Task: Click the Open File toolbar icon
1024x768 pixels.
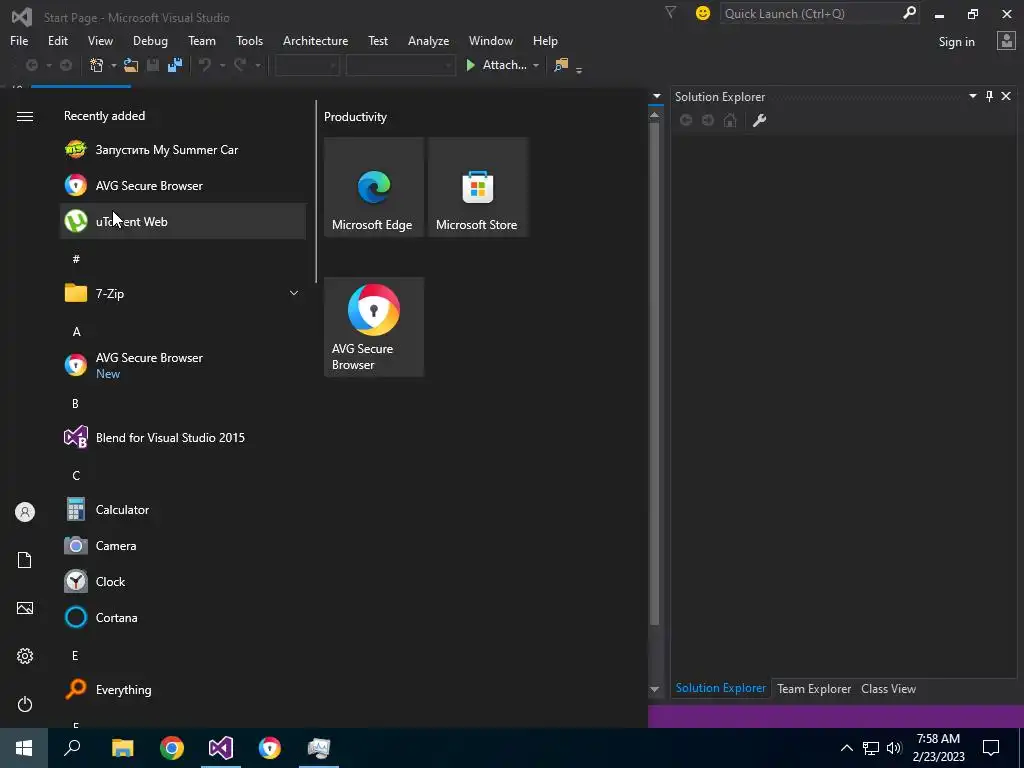Action: pyautogui.click(x=131, y=65)
